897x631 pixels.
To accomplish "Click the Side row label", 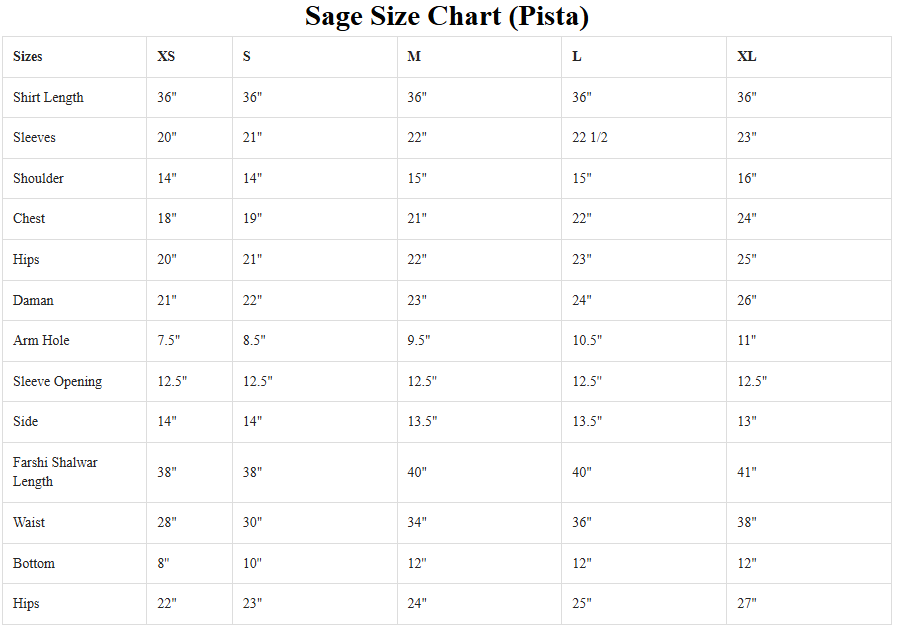I will 25,422.
